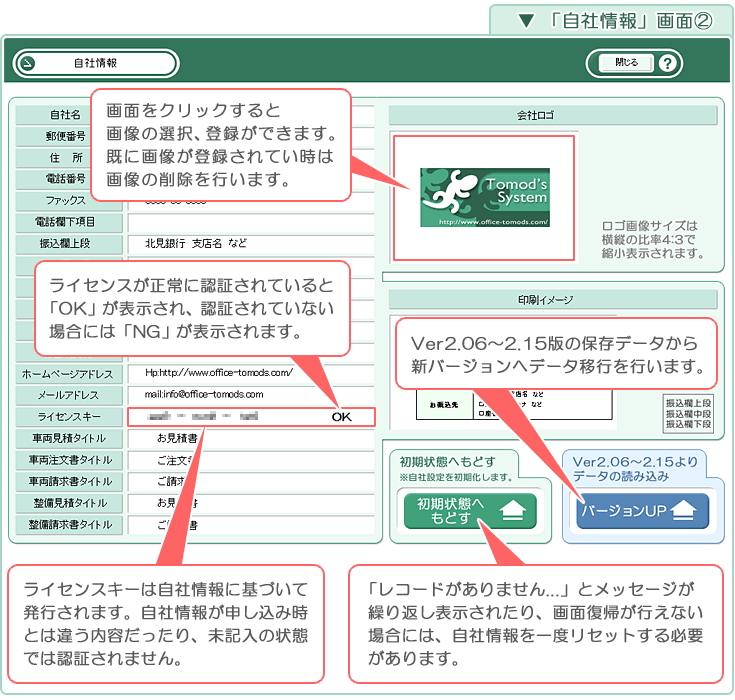Screen dimensions: 735x700
Task: Click the 初期状態へもどす green button
Action: pos(470,511)
